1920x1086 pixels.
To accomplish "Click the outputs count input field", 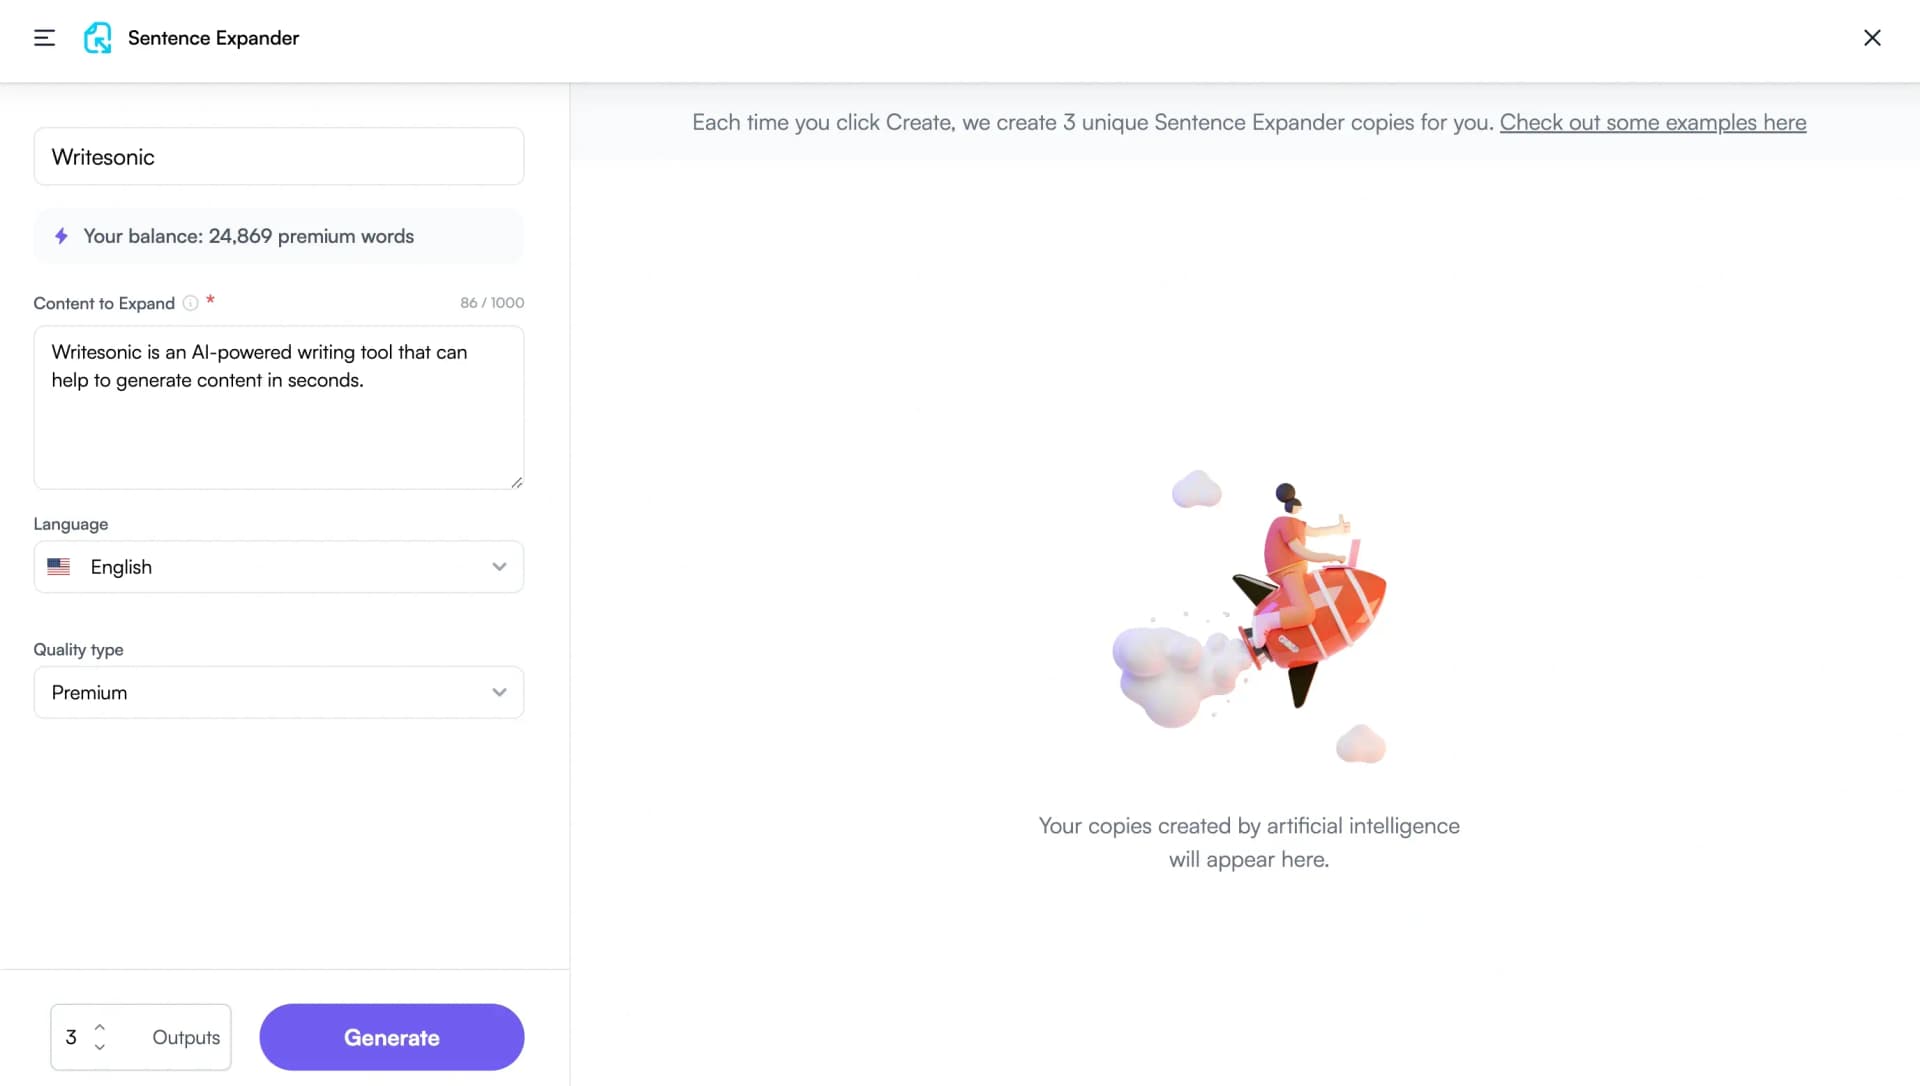I will 73,1036.
